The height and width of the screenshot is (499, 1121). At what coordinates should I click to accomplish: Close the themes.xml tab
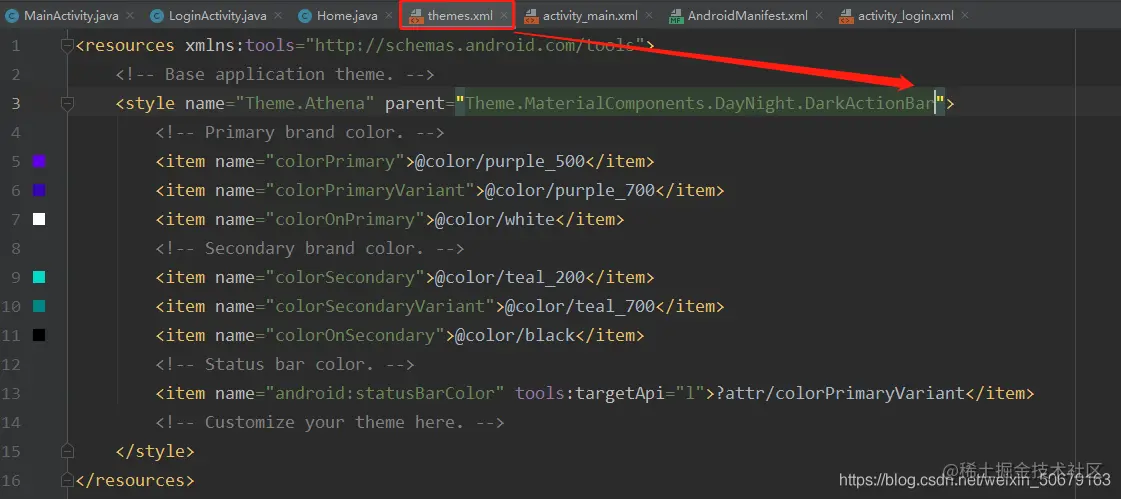point(503,15)
